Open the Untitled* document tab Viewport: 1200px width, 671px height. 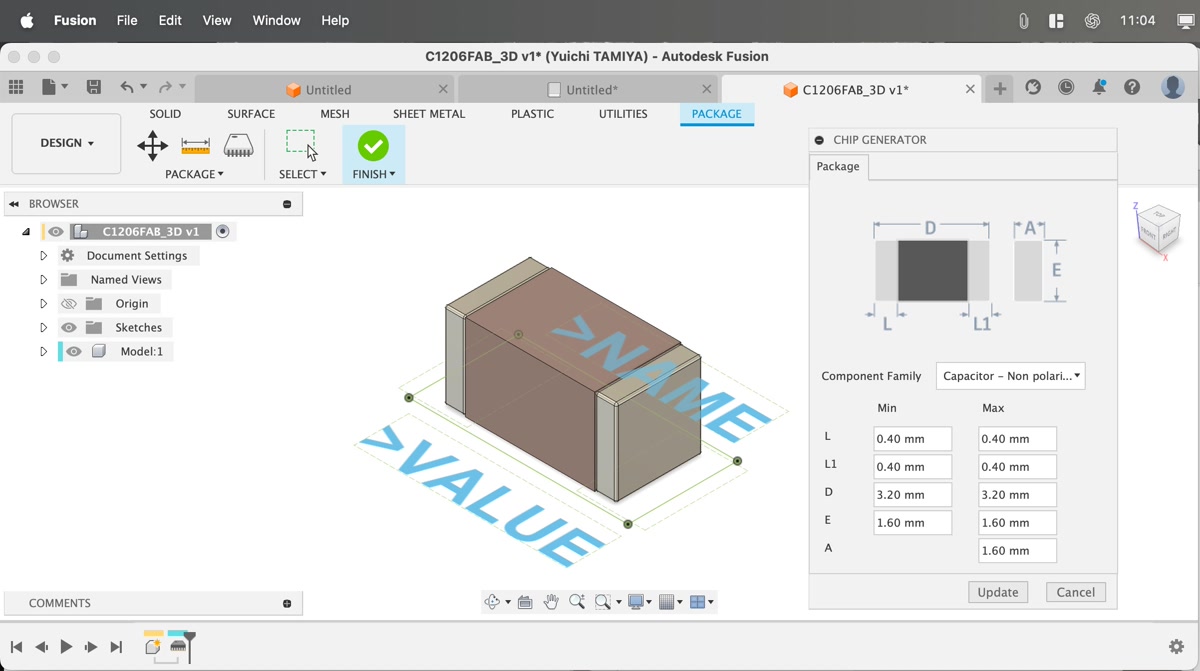(x=586, y=89)
